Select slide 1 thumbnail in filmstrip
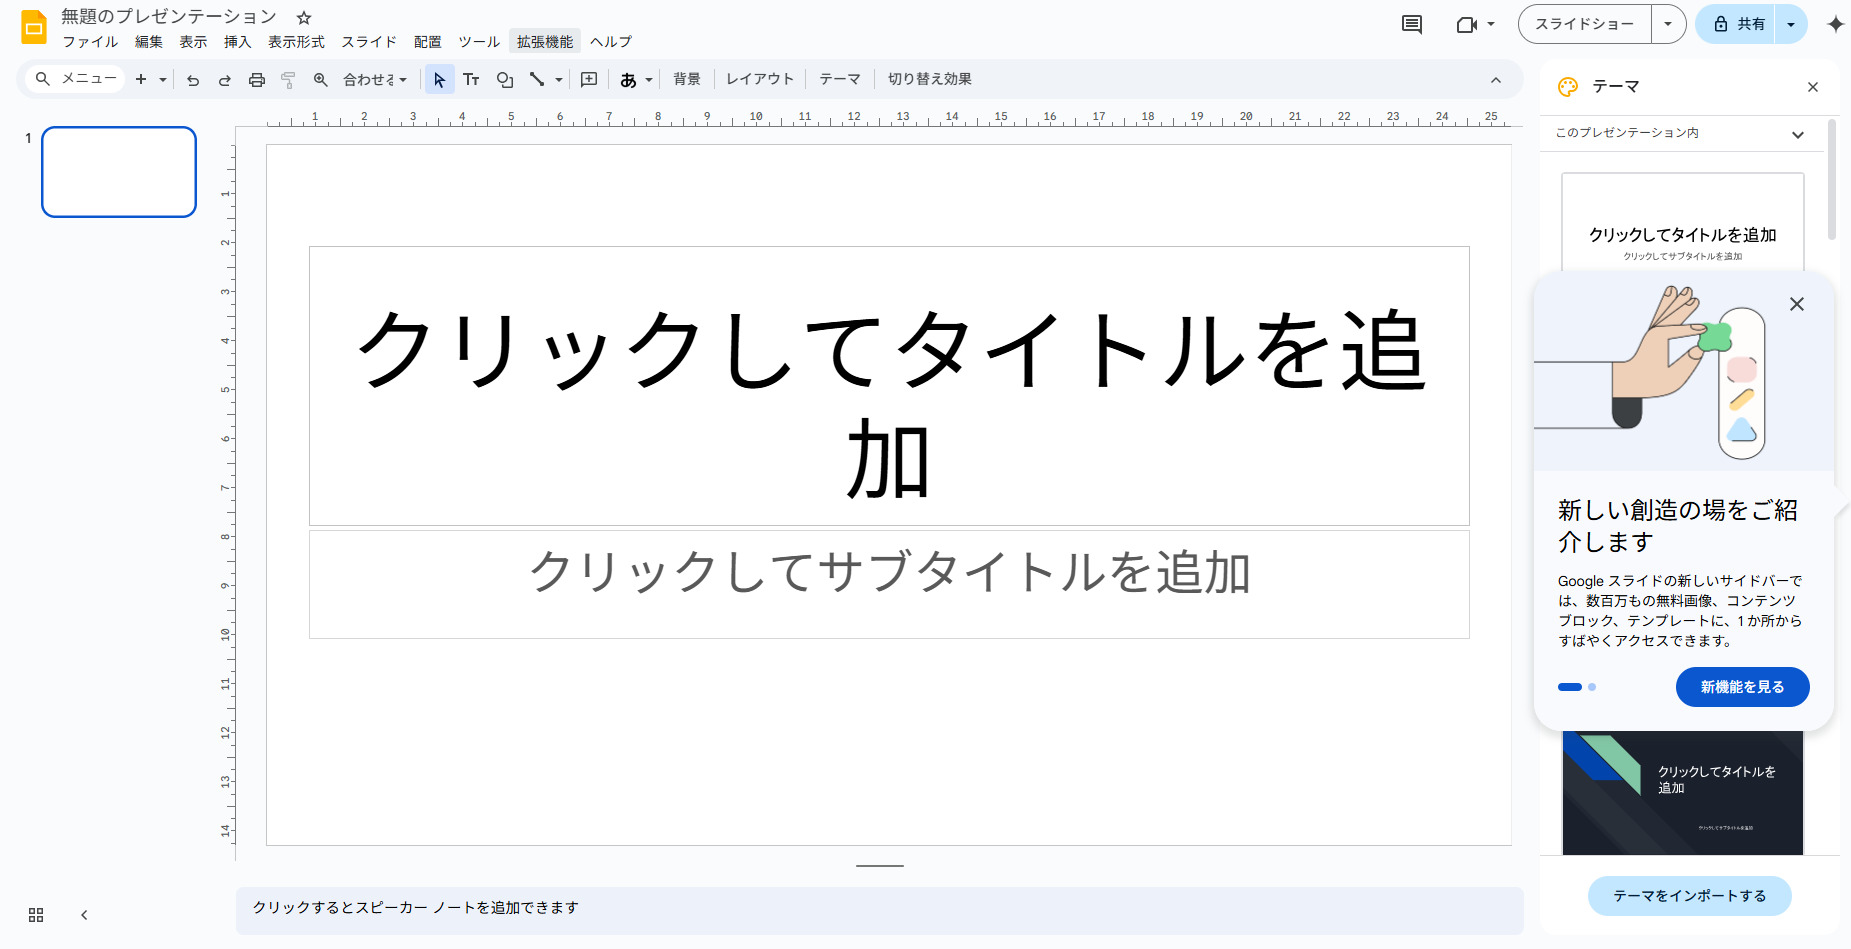This screenshot has width=1851, height=949. [118, 172]
